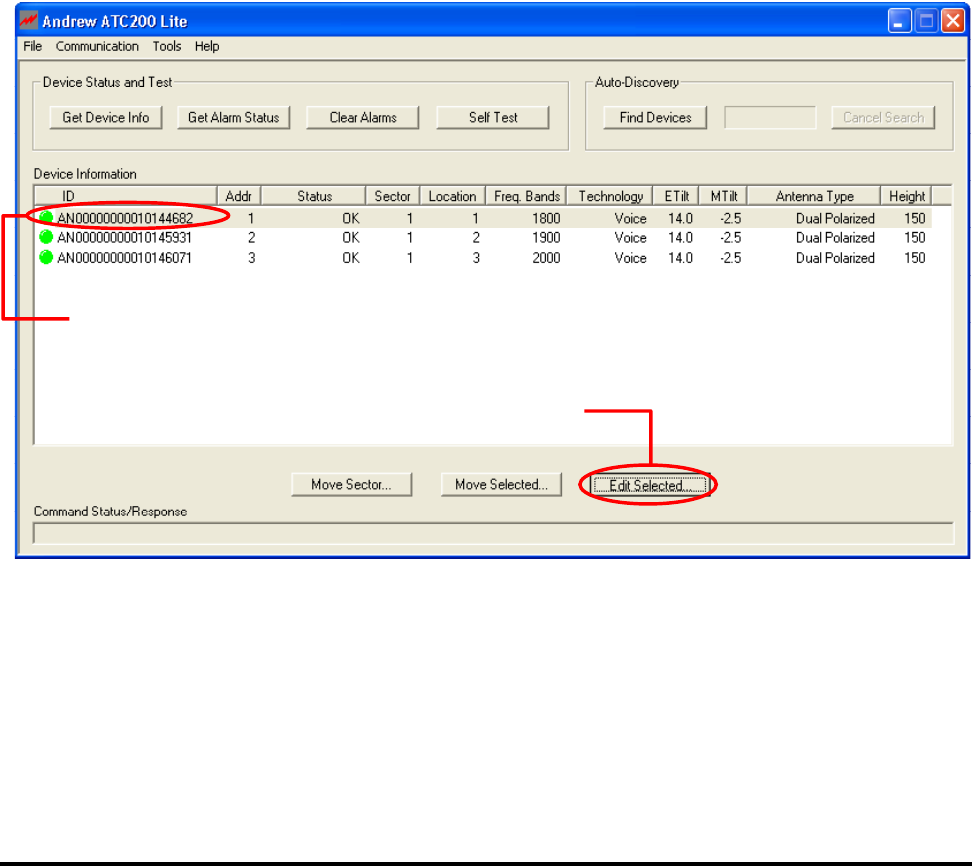Click Dual Polarized in the 1900 row

coord(835,238)
